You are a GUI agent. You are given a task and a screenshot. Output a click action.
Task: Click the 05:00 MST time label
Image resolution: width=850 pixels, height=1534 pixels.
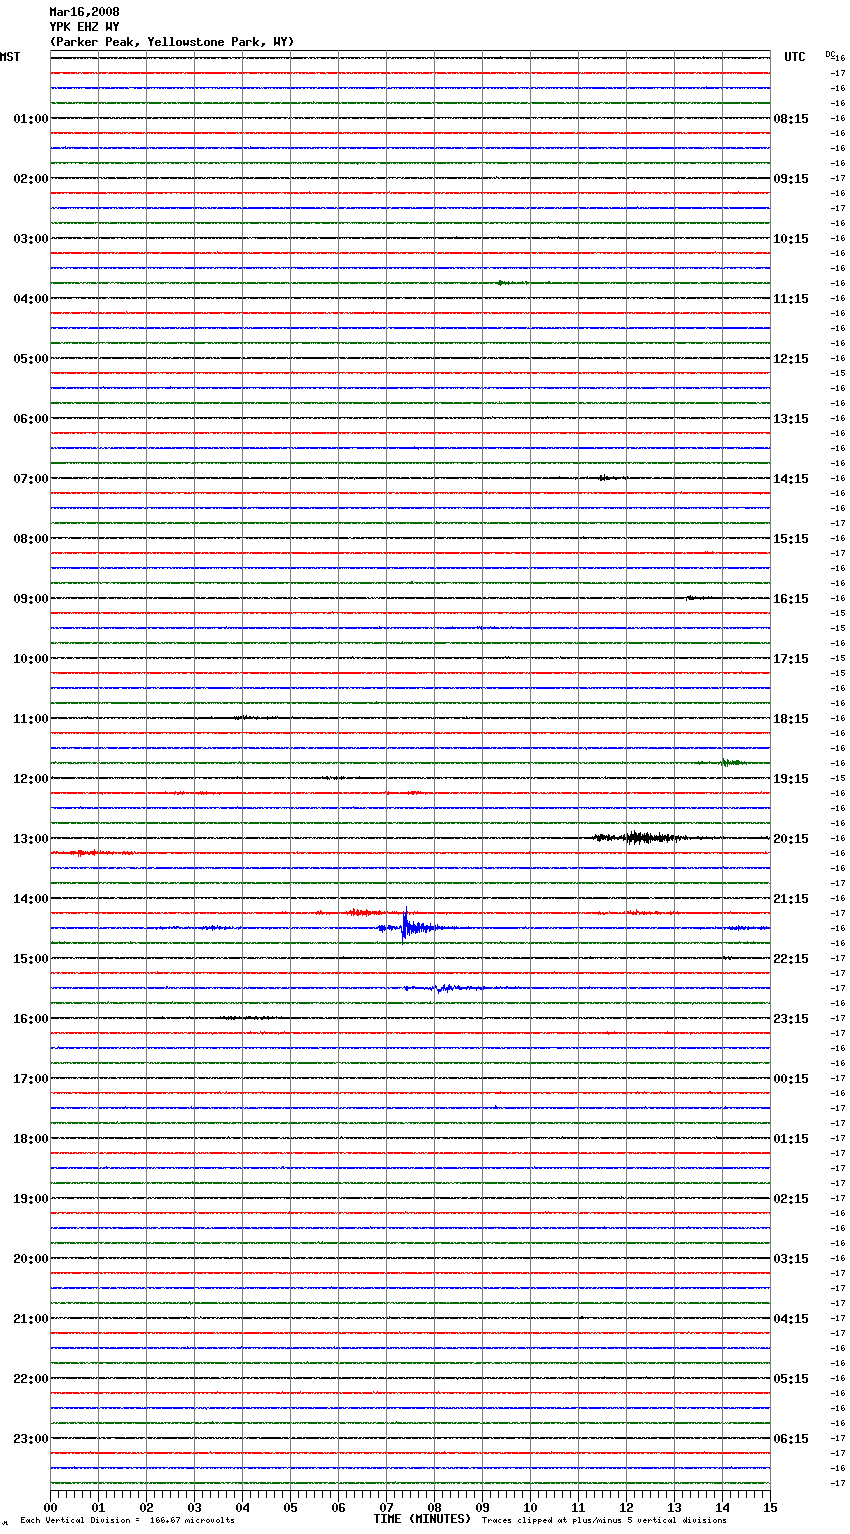pyautogui.click(x=31, y=359)
